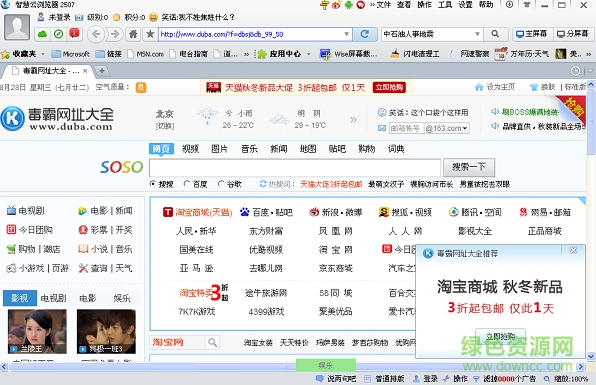Select the 谷歌 radio button
596x385 pixels.
point(221,184)
